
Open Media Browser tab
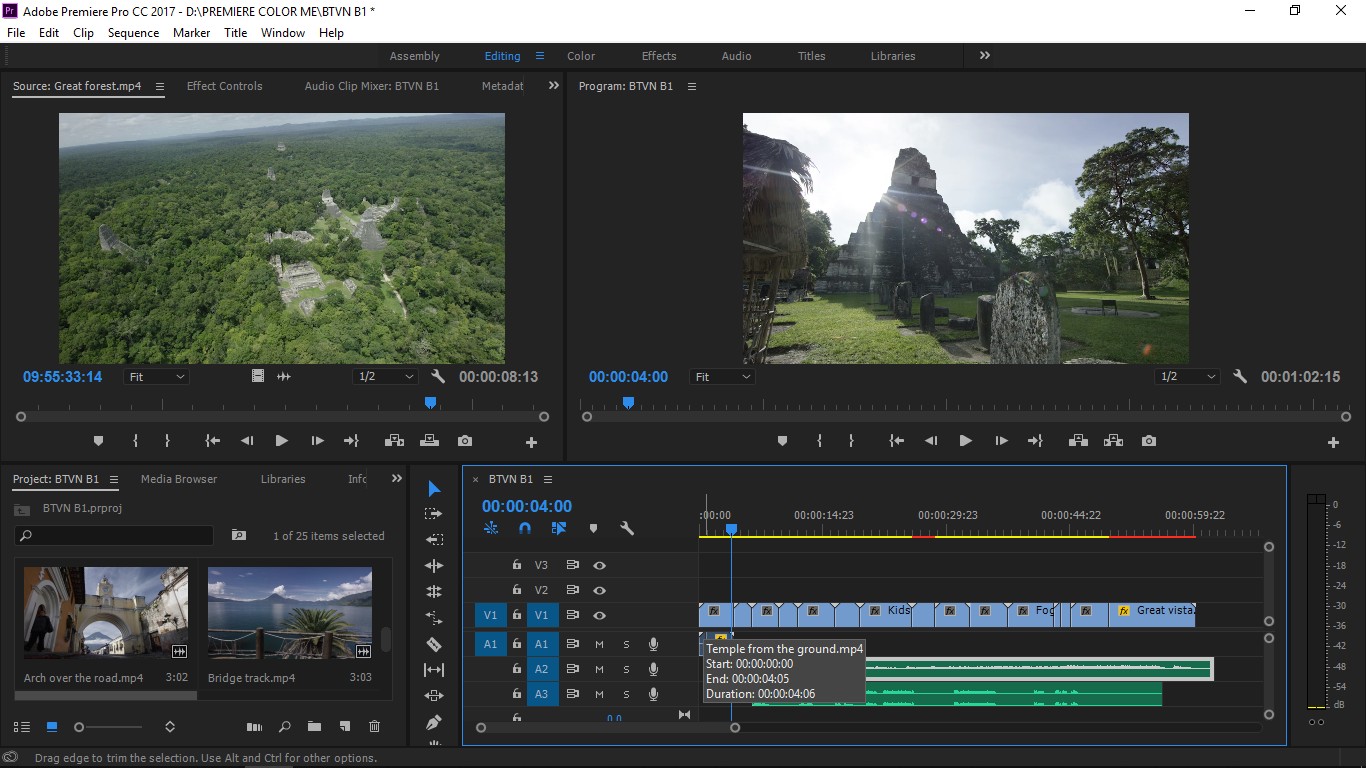click(x=179, y=479)
